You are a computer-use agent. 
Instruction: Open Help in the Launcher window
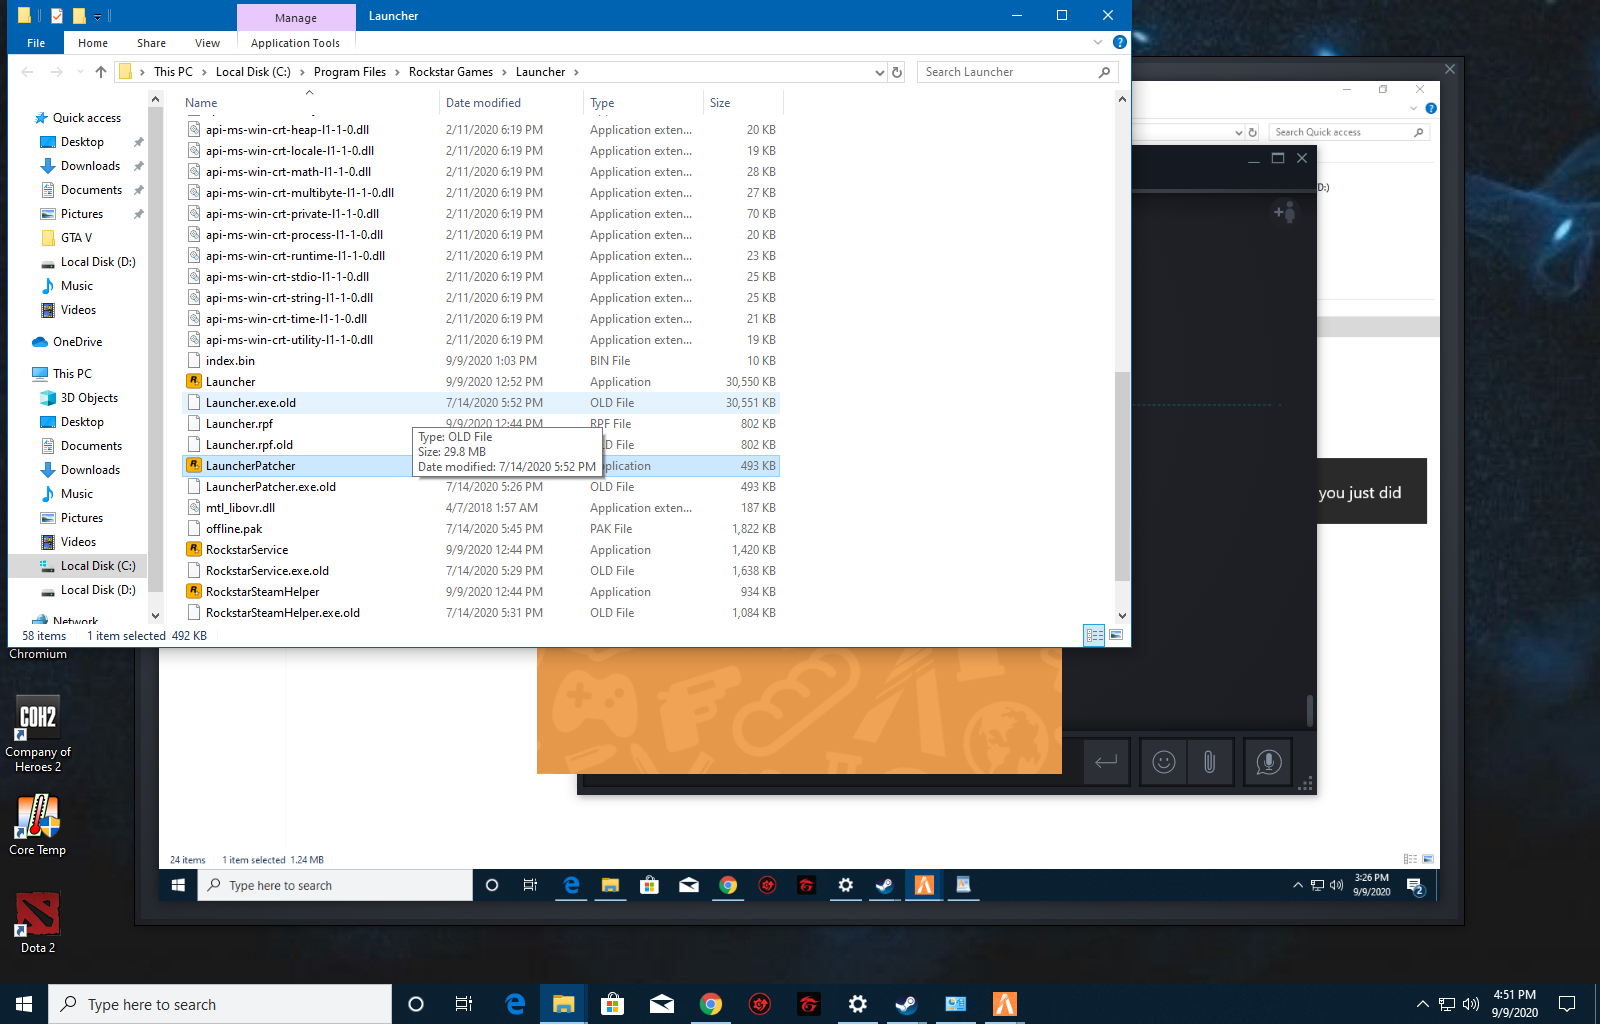point(1119,43)
